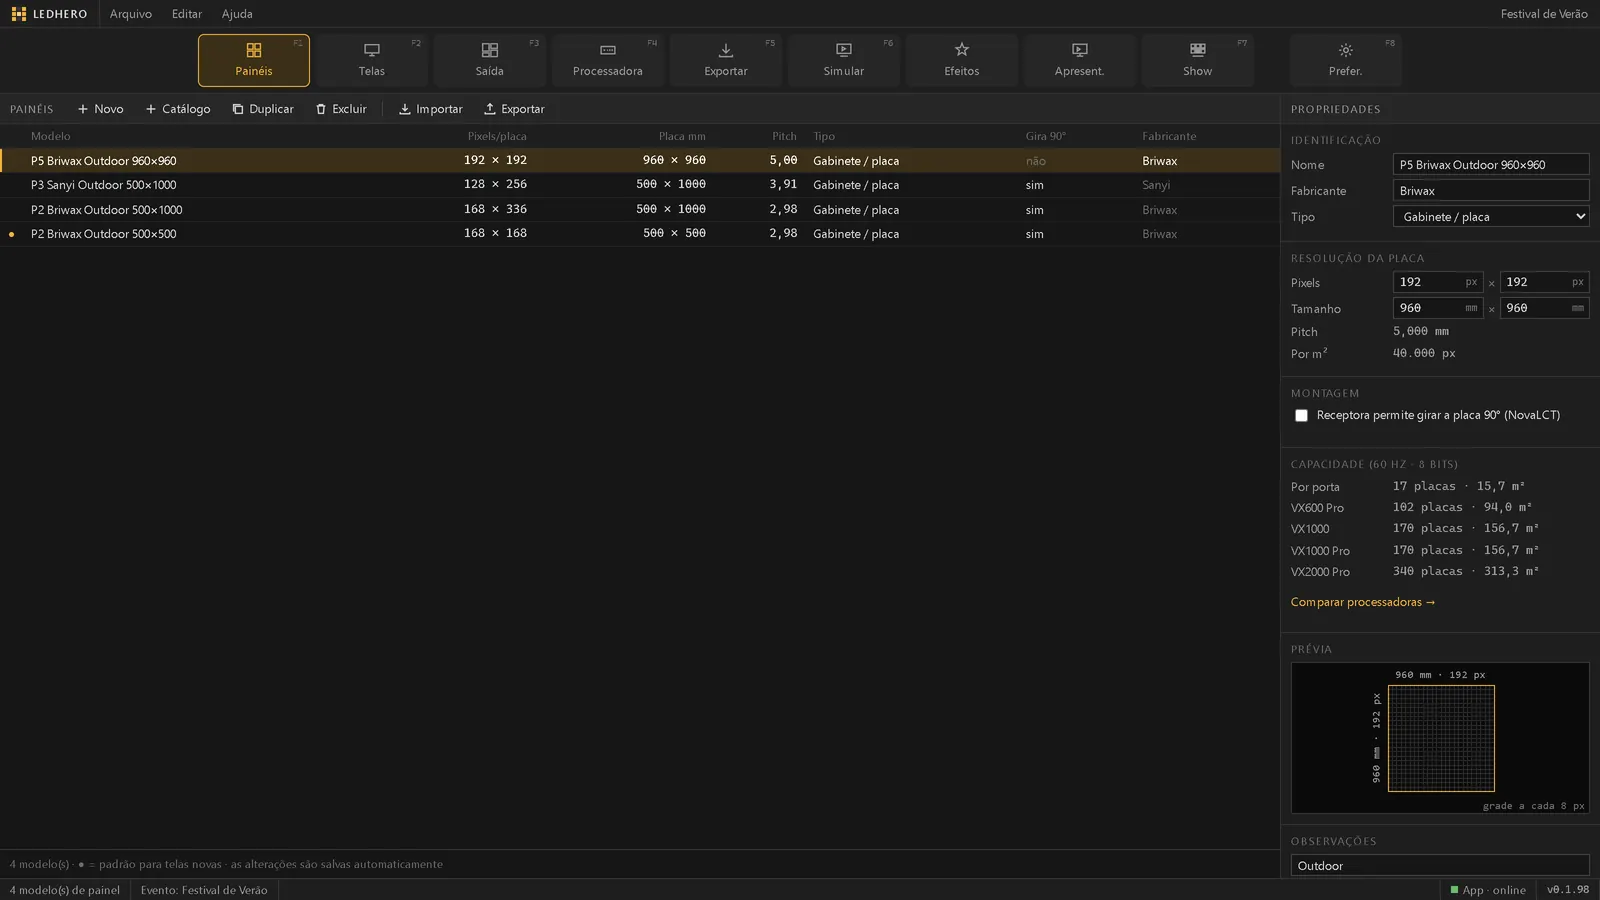The image size is (1600, 900).
Task: Open the Saída module
Action: coord(490,60)
